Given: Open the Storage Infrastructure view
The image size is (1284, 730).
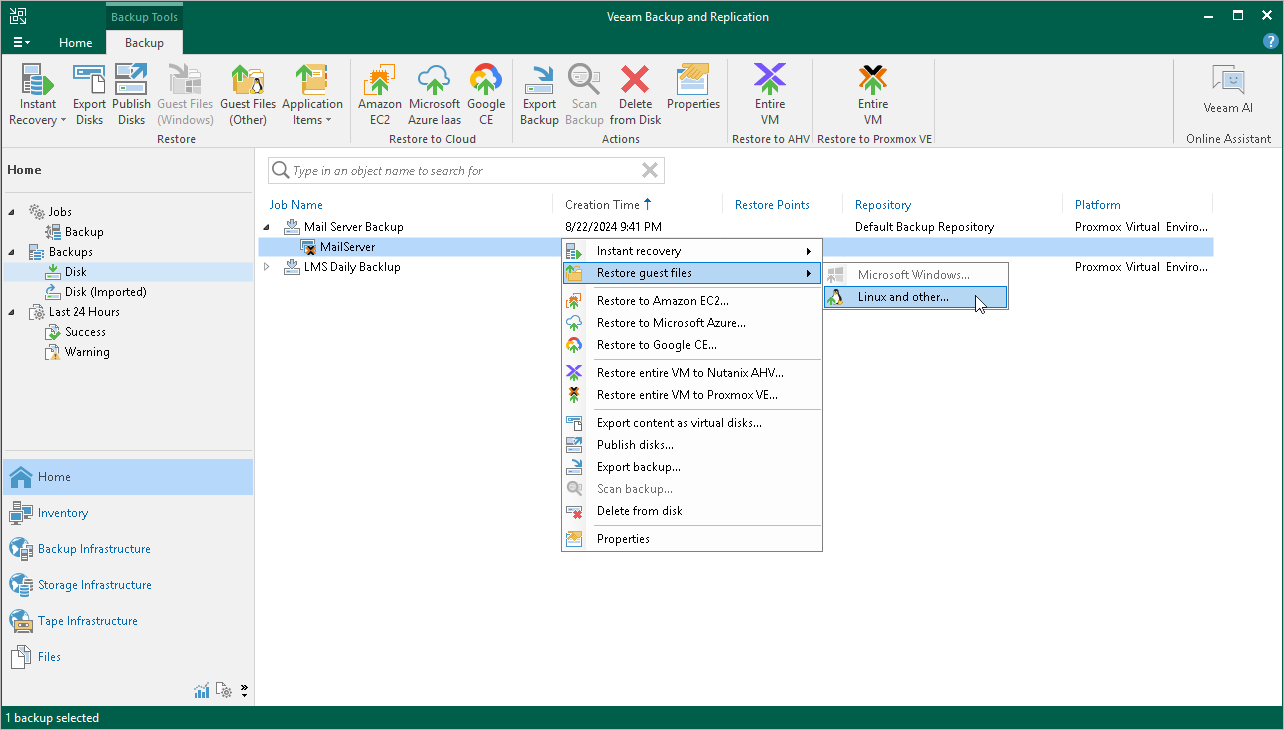Looking at the screenshot, I should point(128,585).
